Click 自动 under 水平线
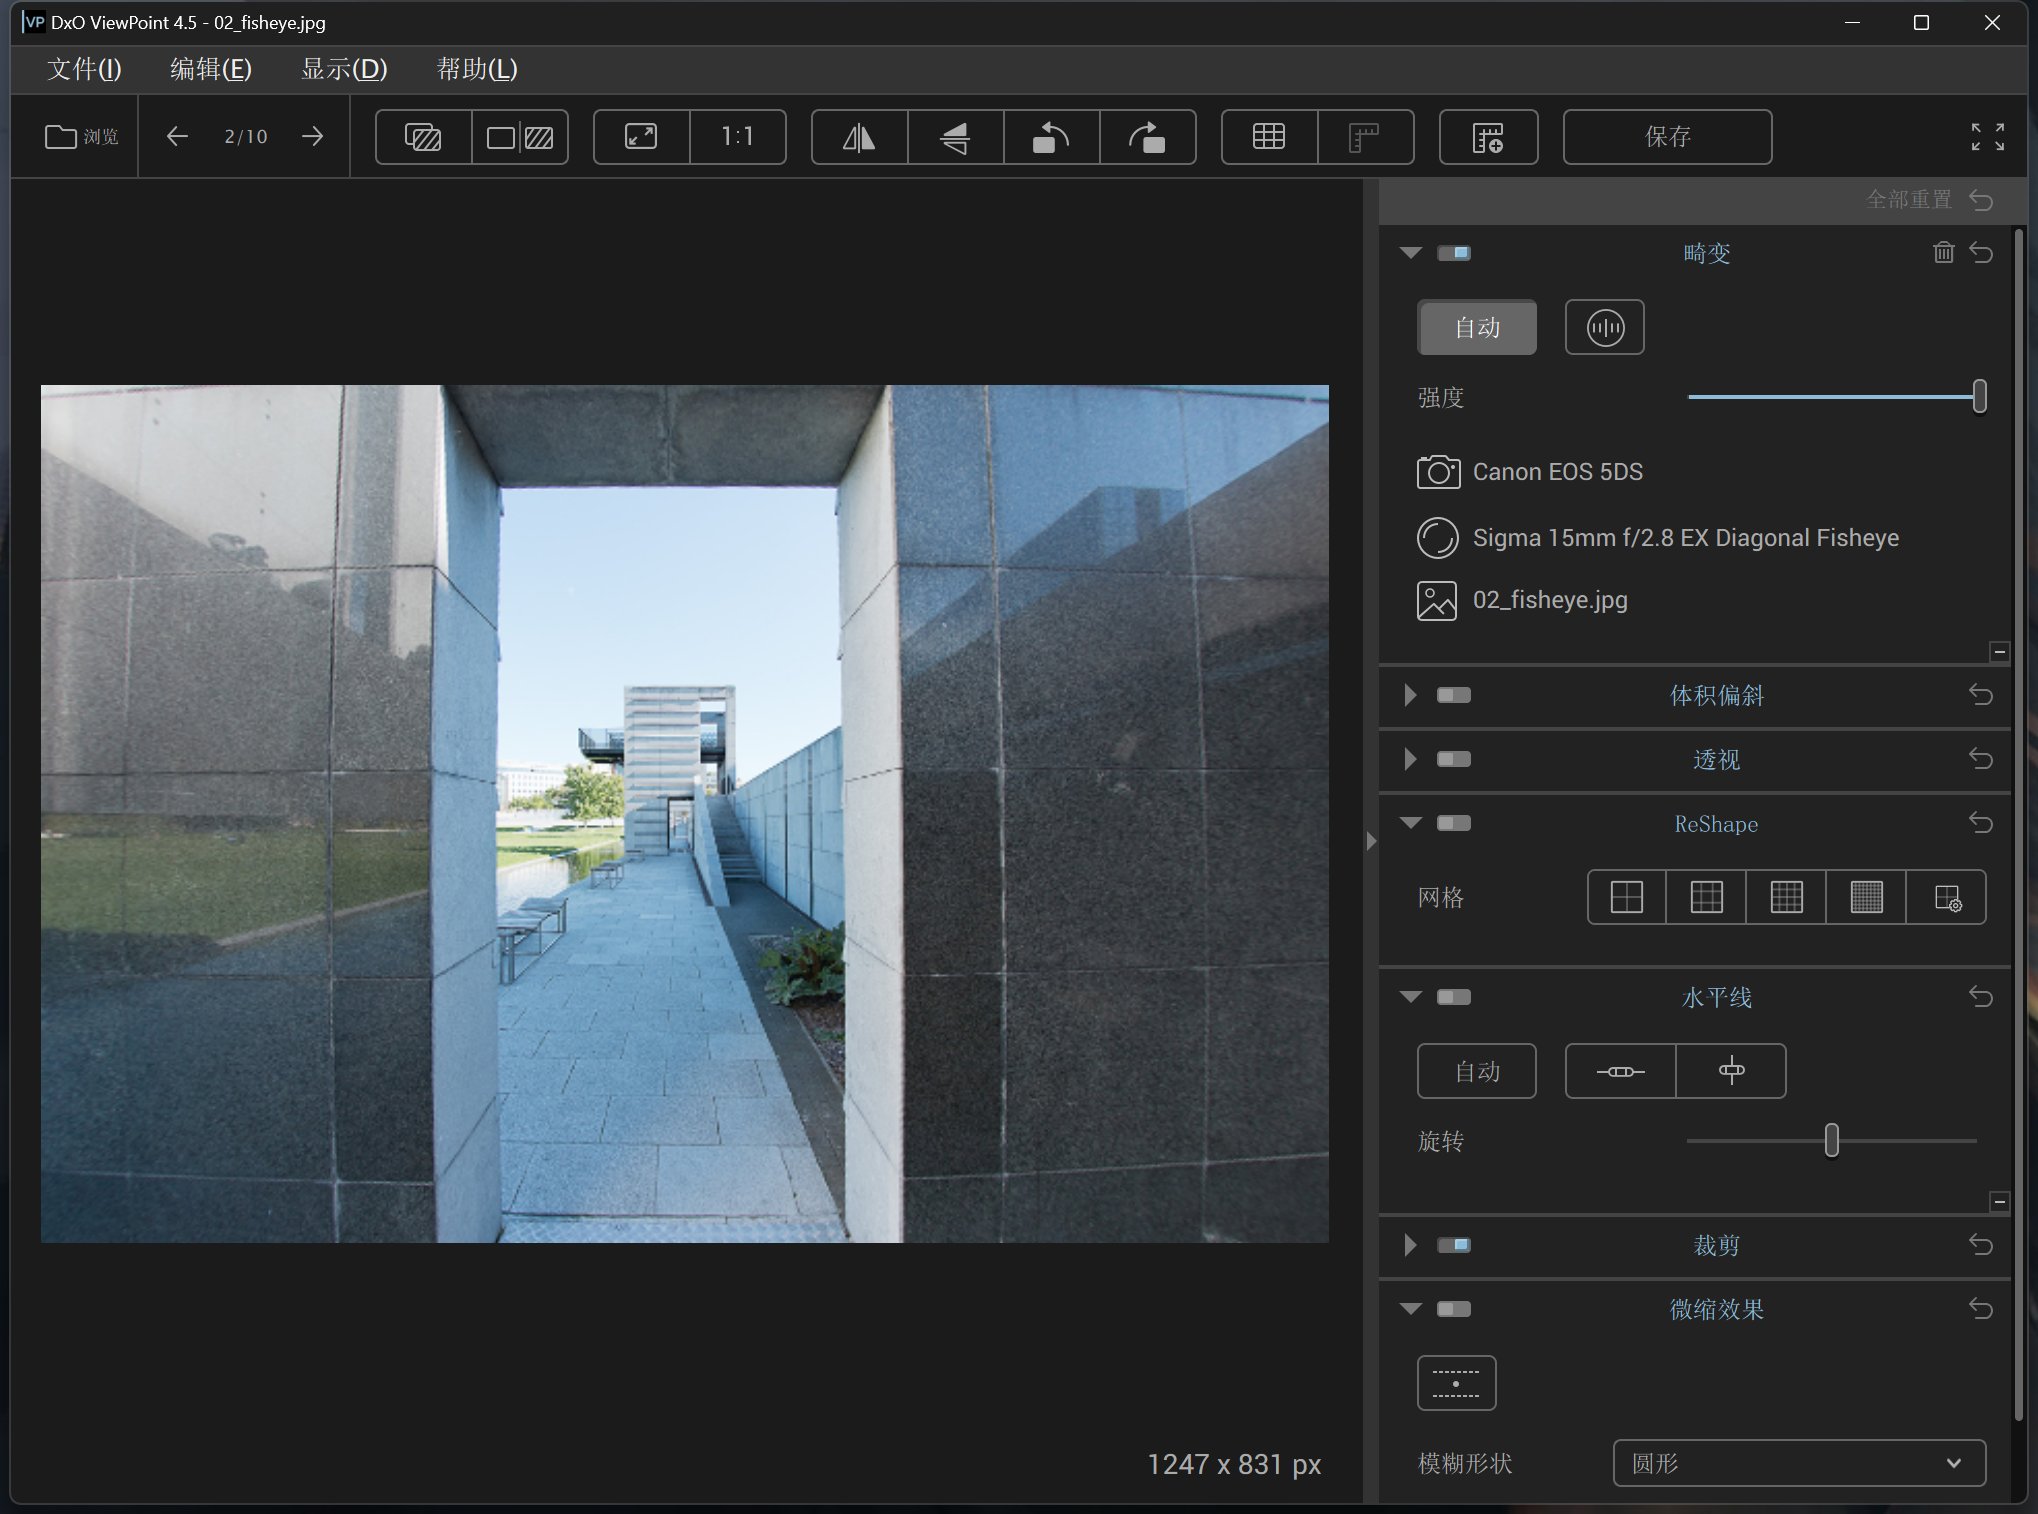This screenshot has height=1514, width=2038. pos(1477,1071)
